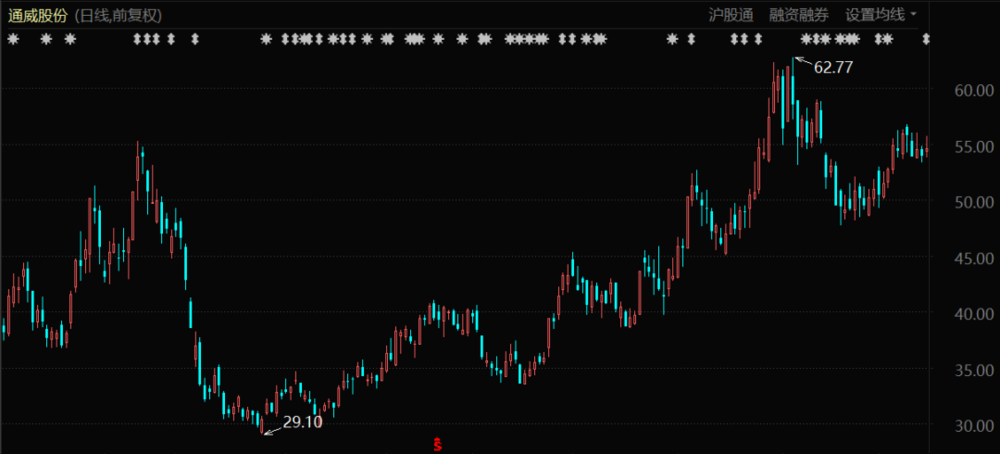The image size is (1000, 454).
Task: Click the third star marker from the left
Action: 70,39
